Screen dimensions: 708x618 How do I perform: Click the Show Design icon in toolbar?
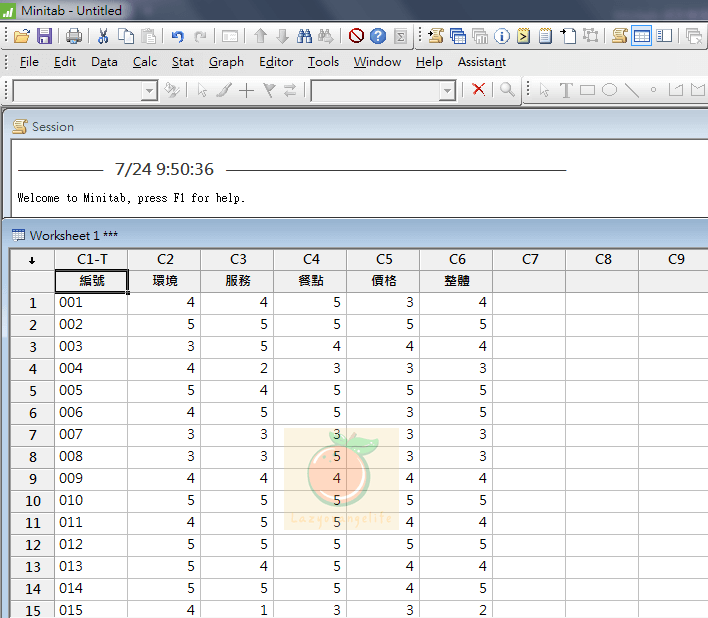pos(590,36)
